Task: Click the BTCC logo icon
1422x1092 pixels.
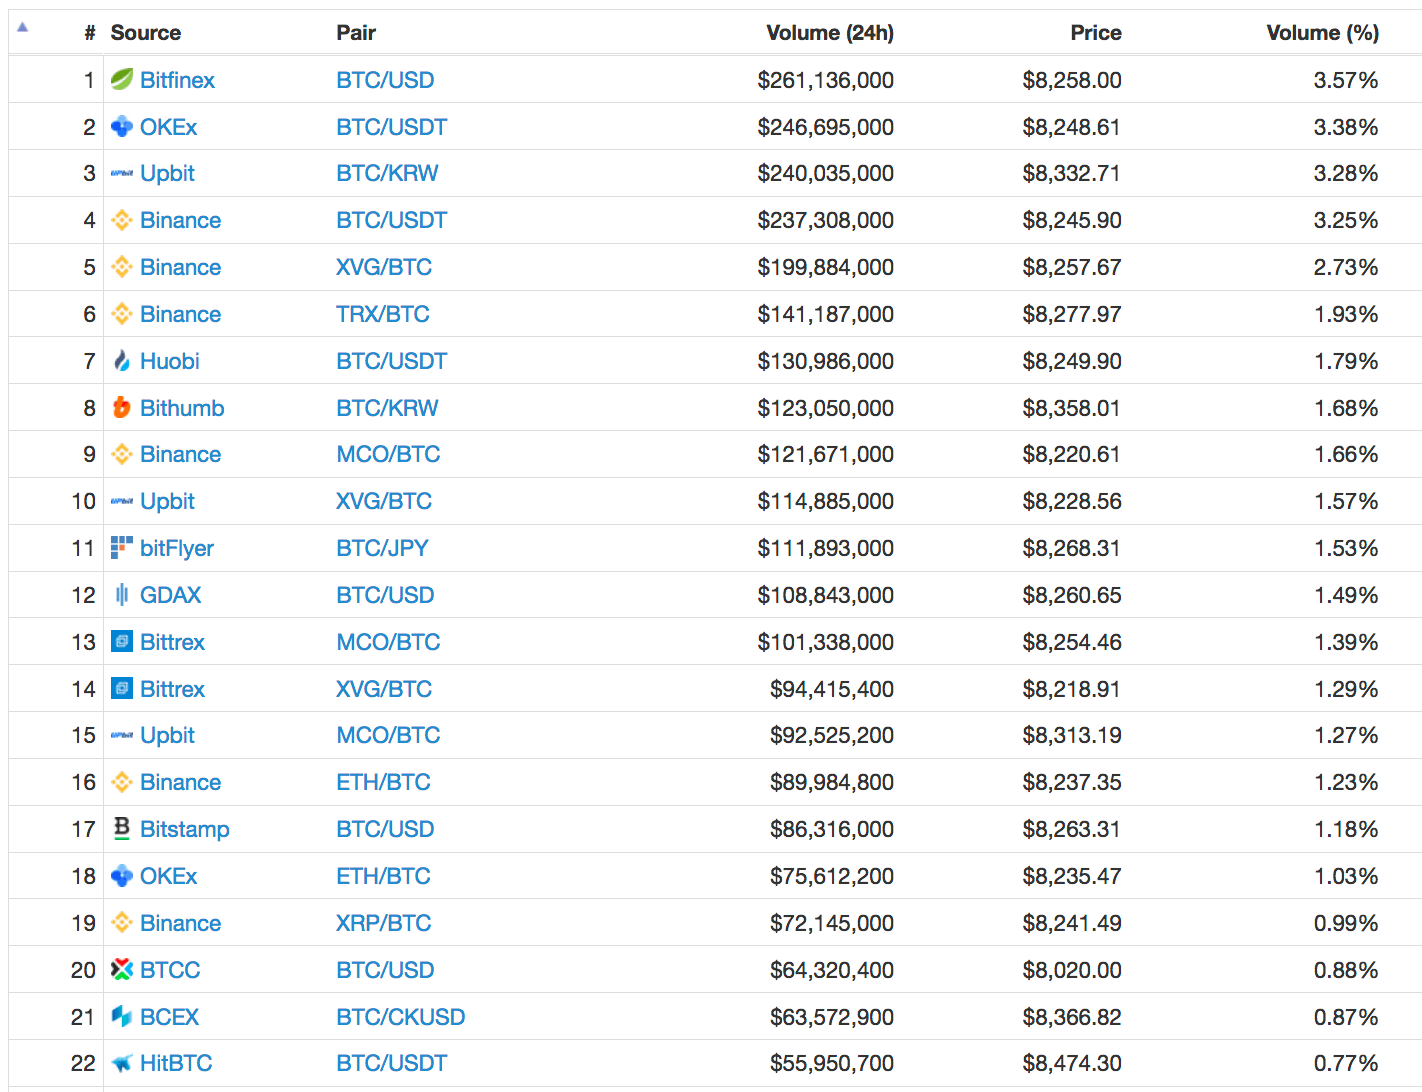Action: (122, 969)
